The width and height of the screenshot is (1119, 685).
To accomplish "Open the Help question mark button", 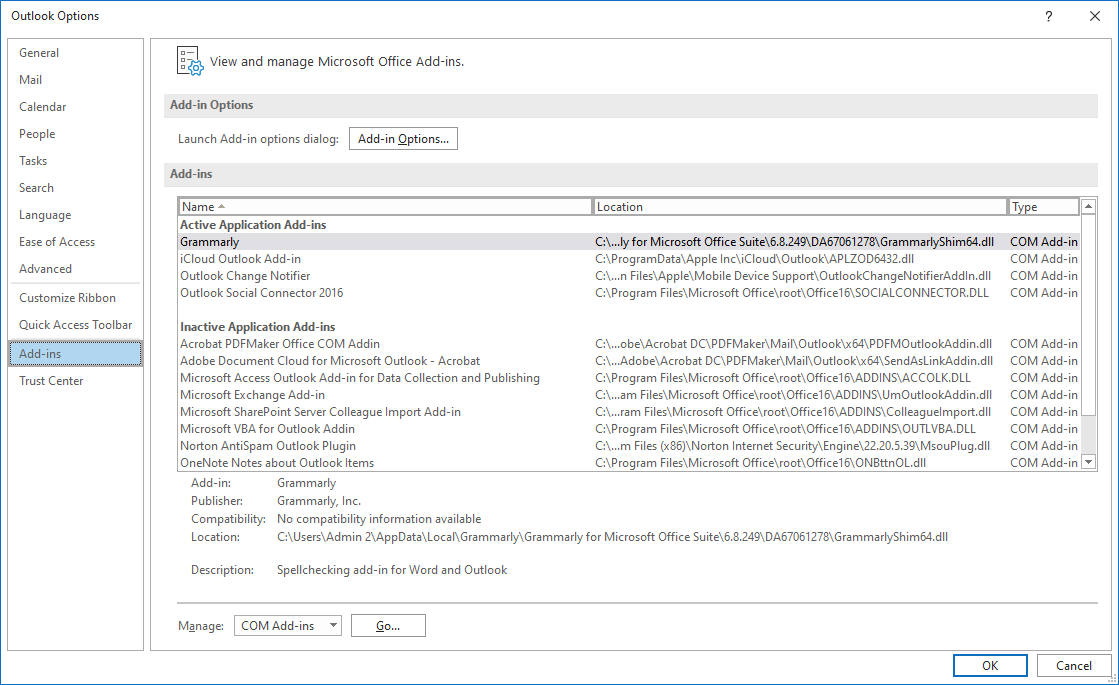I will point(1048,16).
